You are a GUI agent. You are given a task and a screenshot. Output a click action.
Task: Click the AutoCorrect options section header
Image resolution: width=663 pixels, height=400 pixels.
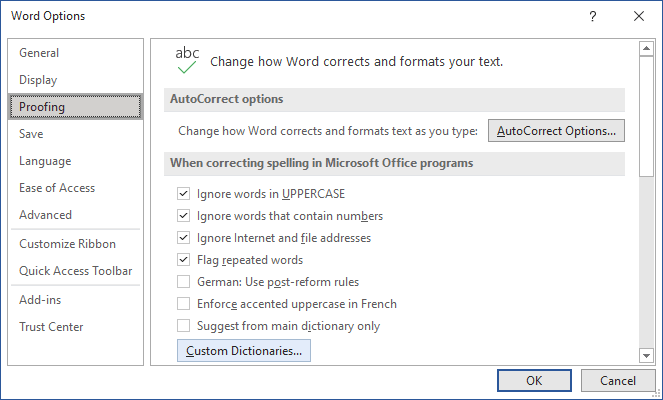click(394, 99)
